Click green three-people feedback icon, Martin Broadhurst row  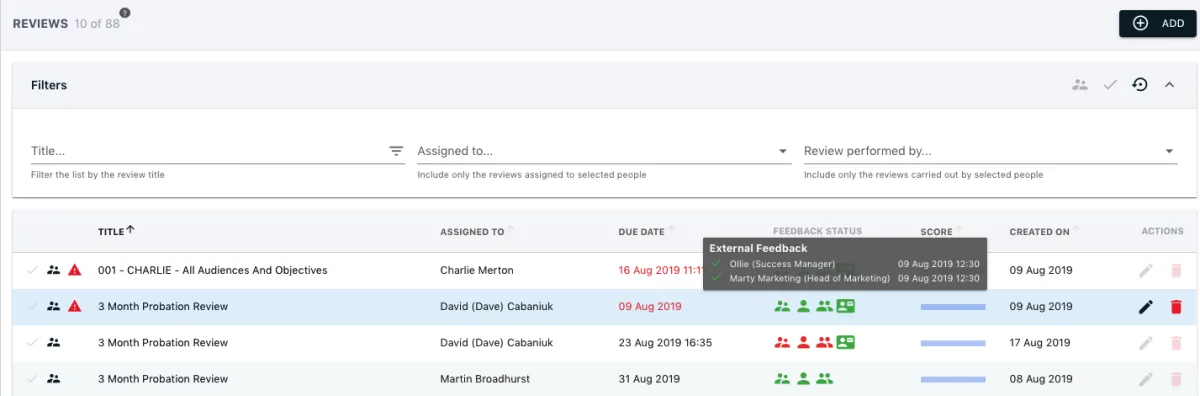[x=824, y=379]
